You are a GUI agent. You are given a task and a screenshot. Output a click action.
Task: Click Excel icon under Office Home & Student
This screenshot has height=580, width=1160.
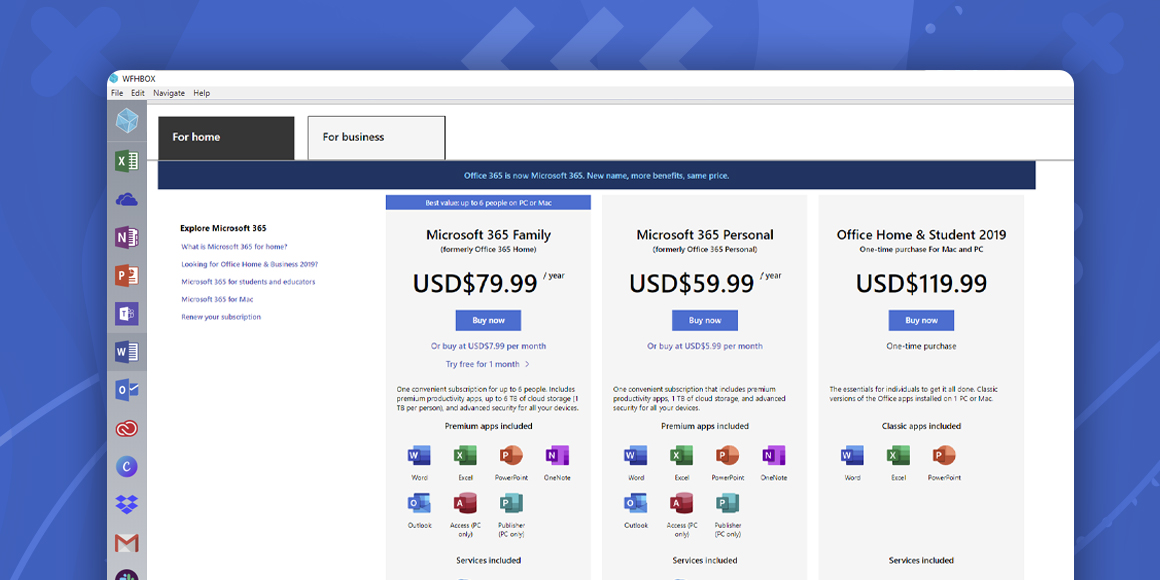point(898,455)
